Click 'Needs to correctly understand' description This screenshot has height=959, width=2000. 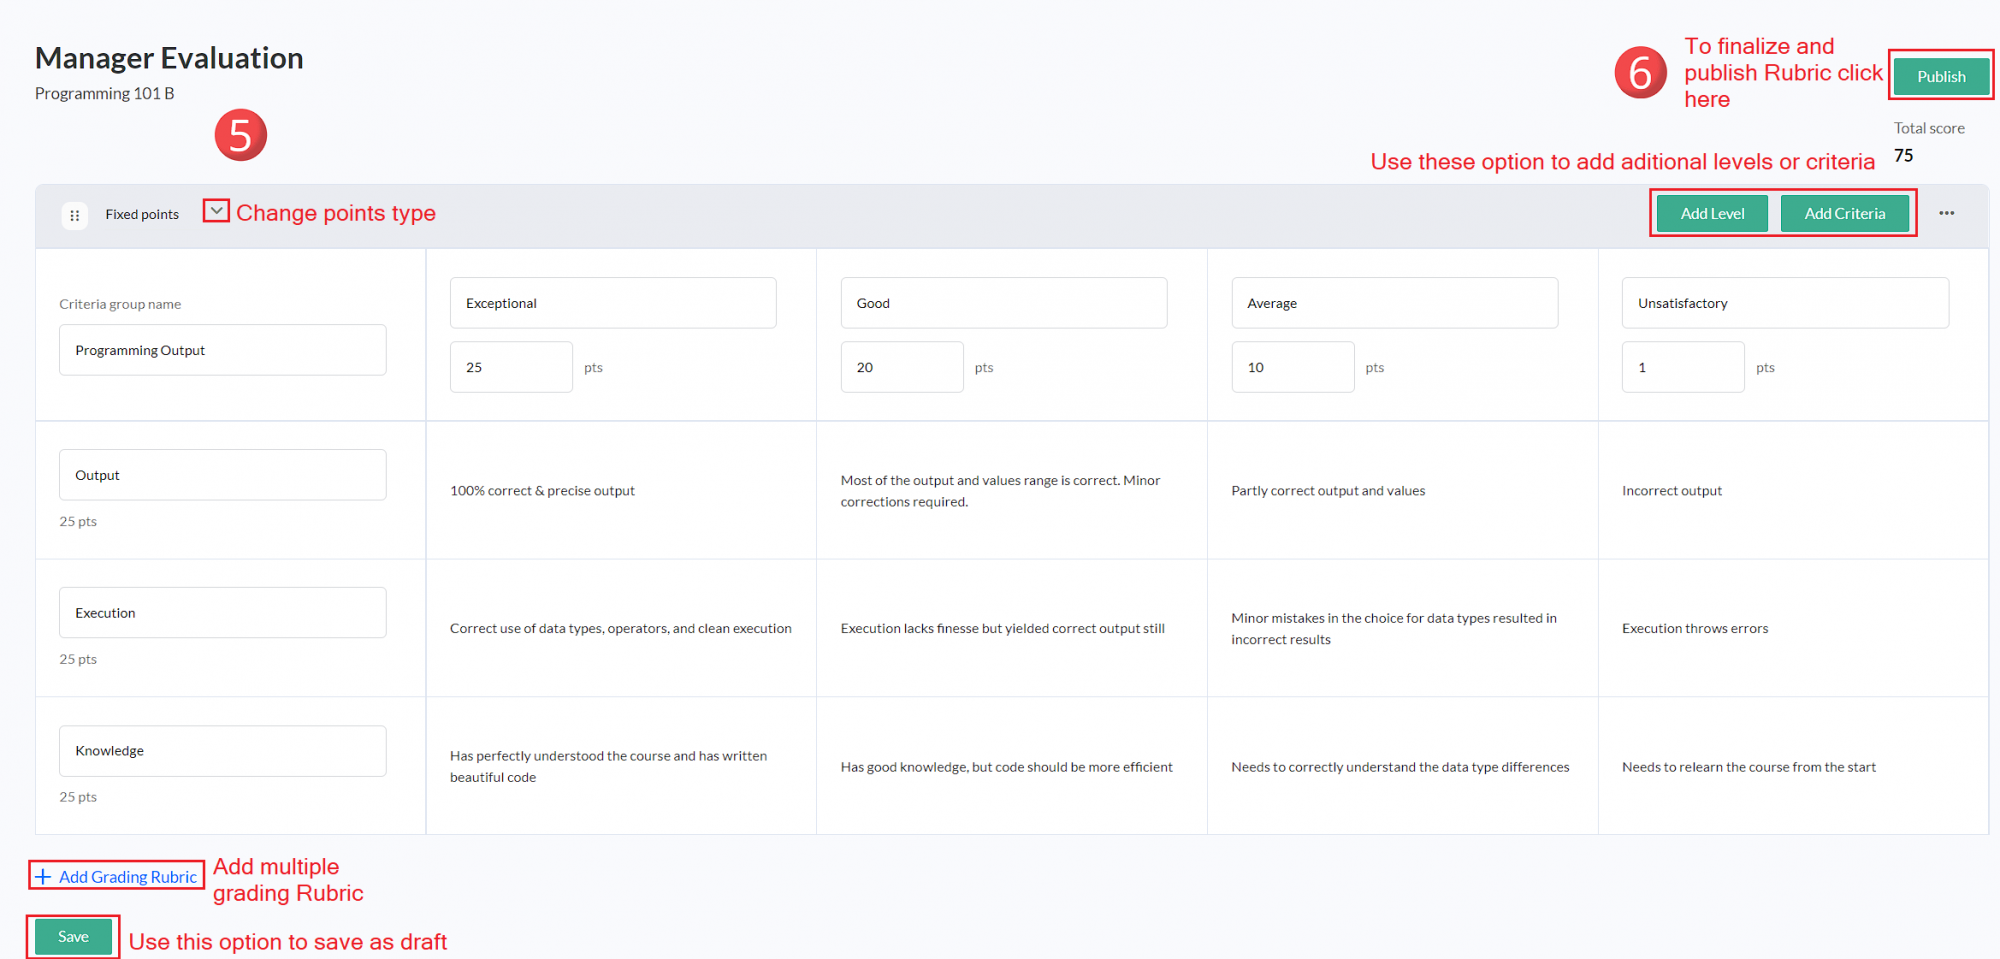click(x=1400, y=767)
